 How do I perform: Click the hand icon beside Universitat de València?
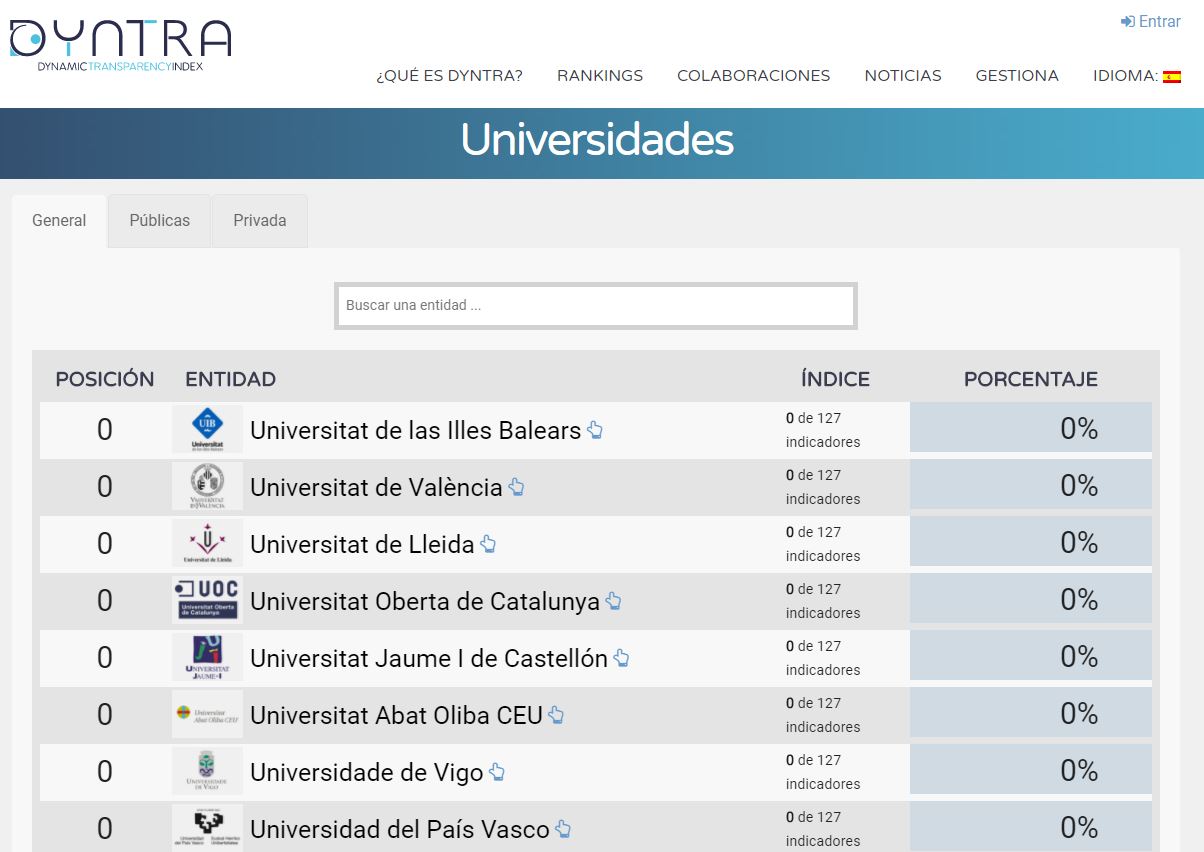(516, 488)
